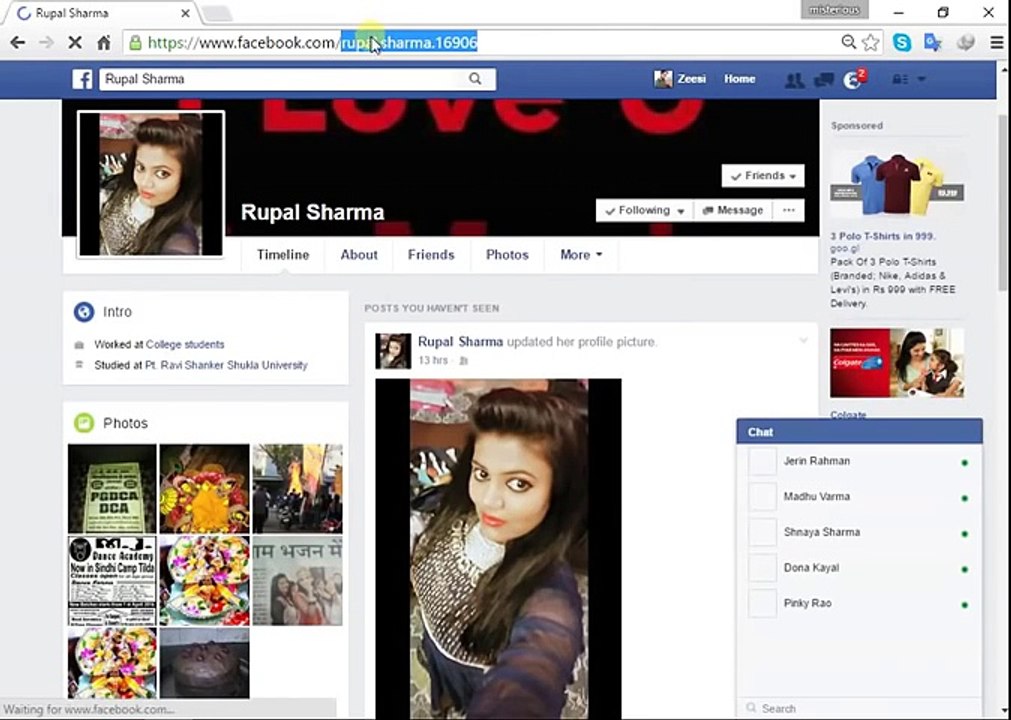Click the Message button
Image resolution: width=1011 pixels, height=720 pixels.
733,211
